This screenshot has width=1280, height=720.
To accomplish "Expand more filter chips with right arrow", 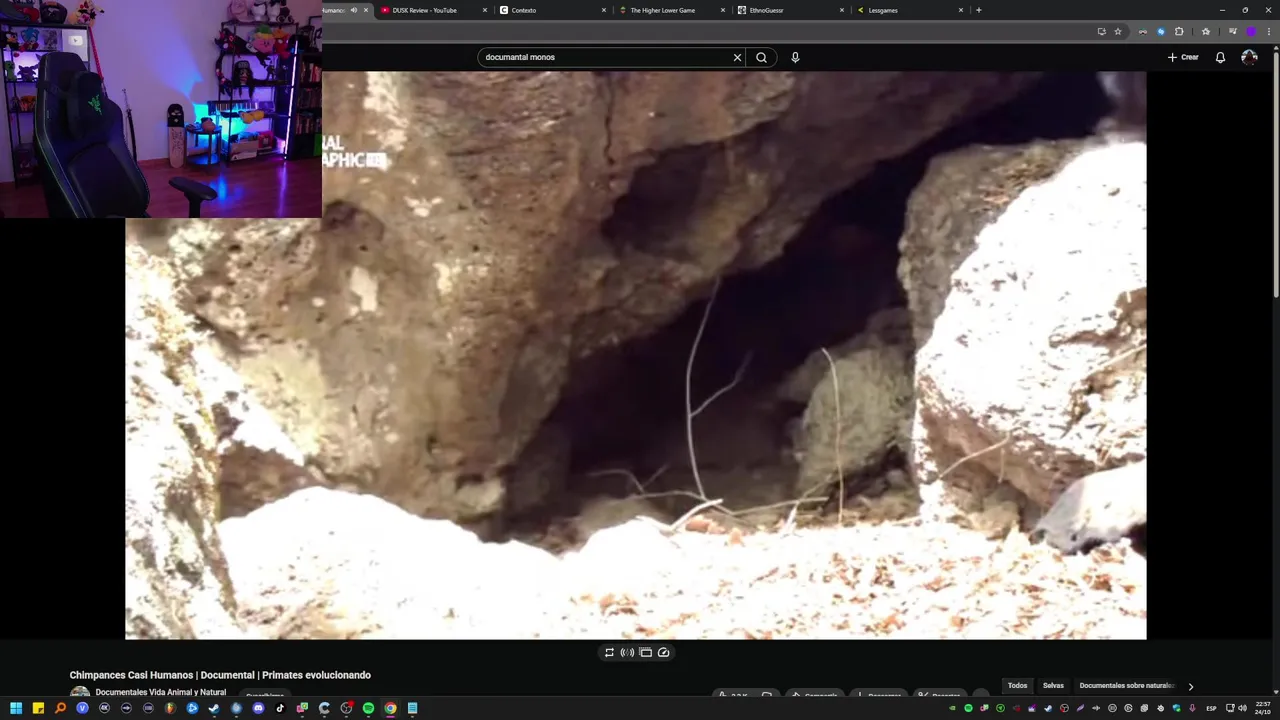I will pos(1190,687).
